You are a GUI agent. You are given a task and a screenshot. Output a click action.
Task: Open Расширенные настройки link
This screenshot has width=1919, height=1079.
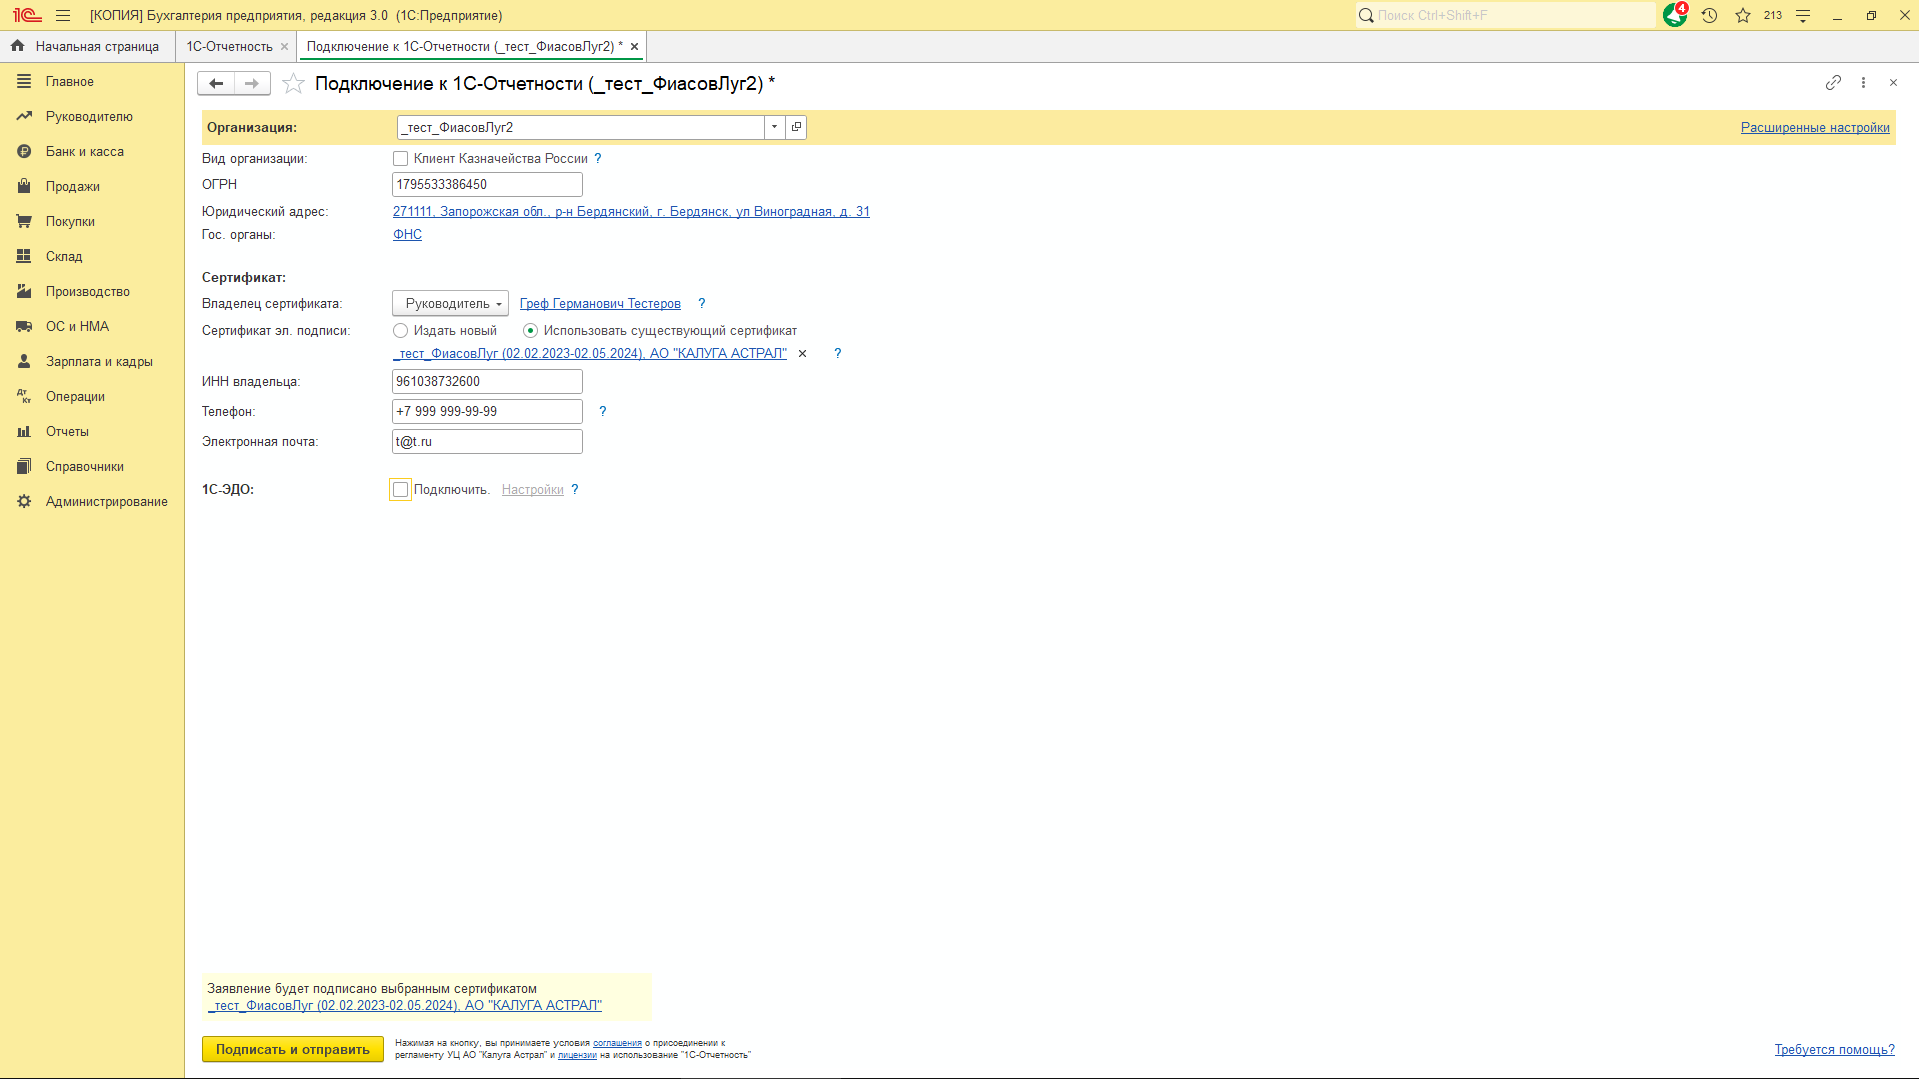point(1815,127)
